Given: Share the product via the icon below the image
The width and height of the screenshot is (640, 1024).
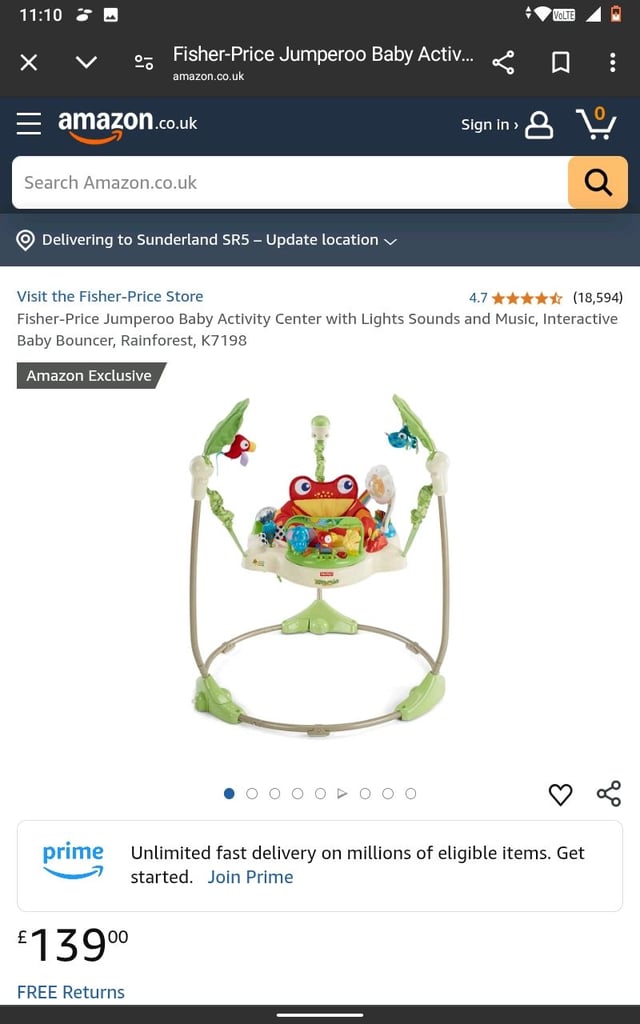Looking at the screenshot, I should point(609,793).
